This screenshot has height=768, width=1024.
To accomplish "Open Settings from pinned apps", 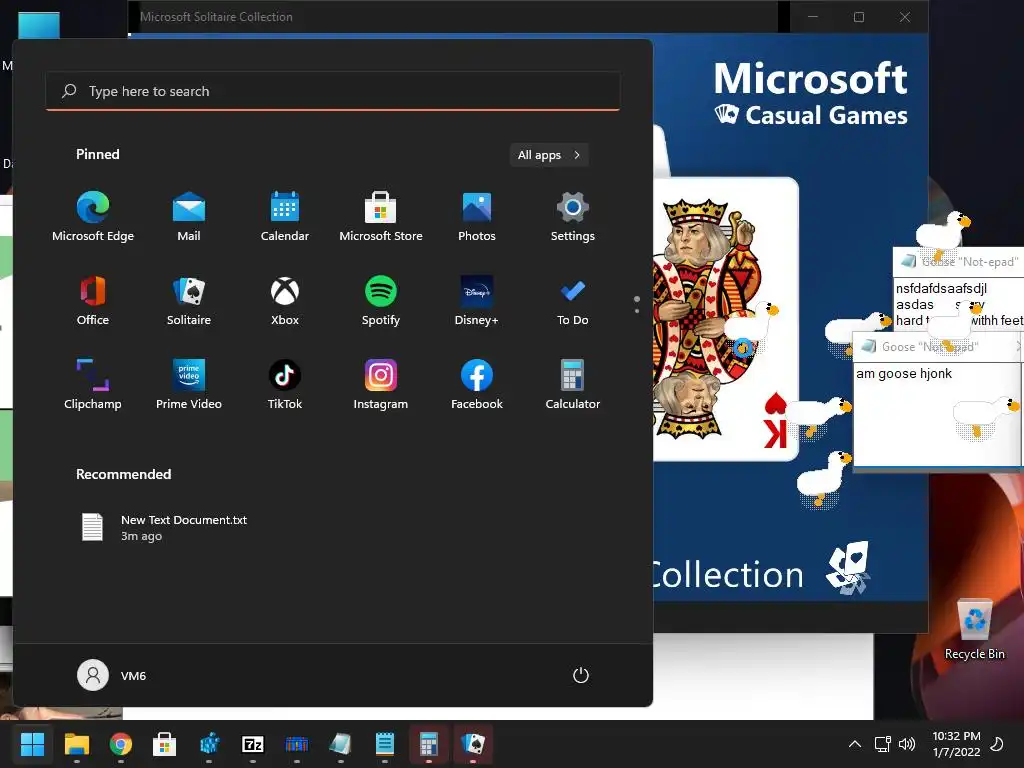I will (x=573, y=217).
